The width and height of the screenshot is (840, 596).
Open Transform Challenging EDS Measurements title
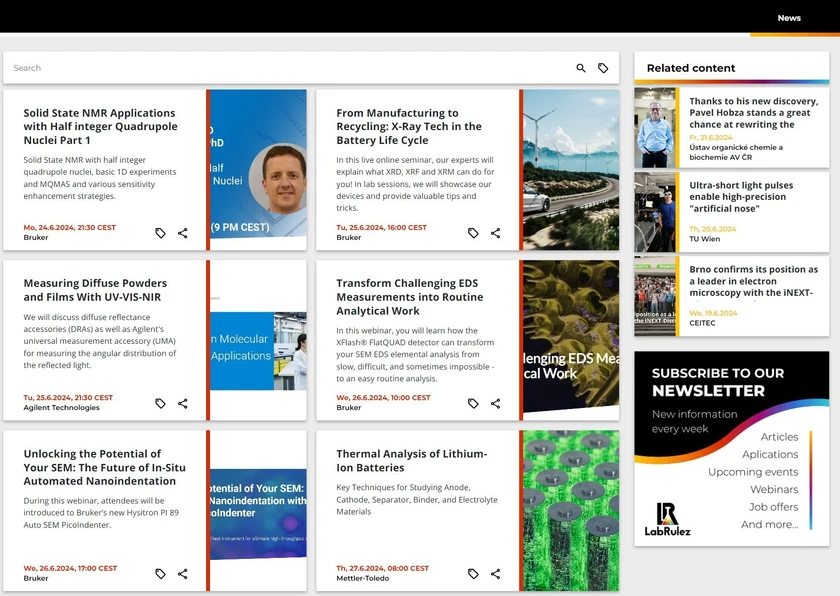(409, 297)
